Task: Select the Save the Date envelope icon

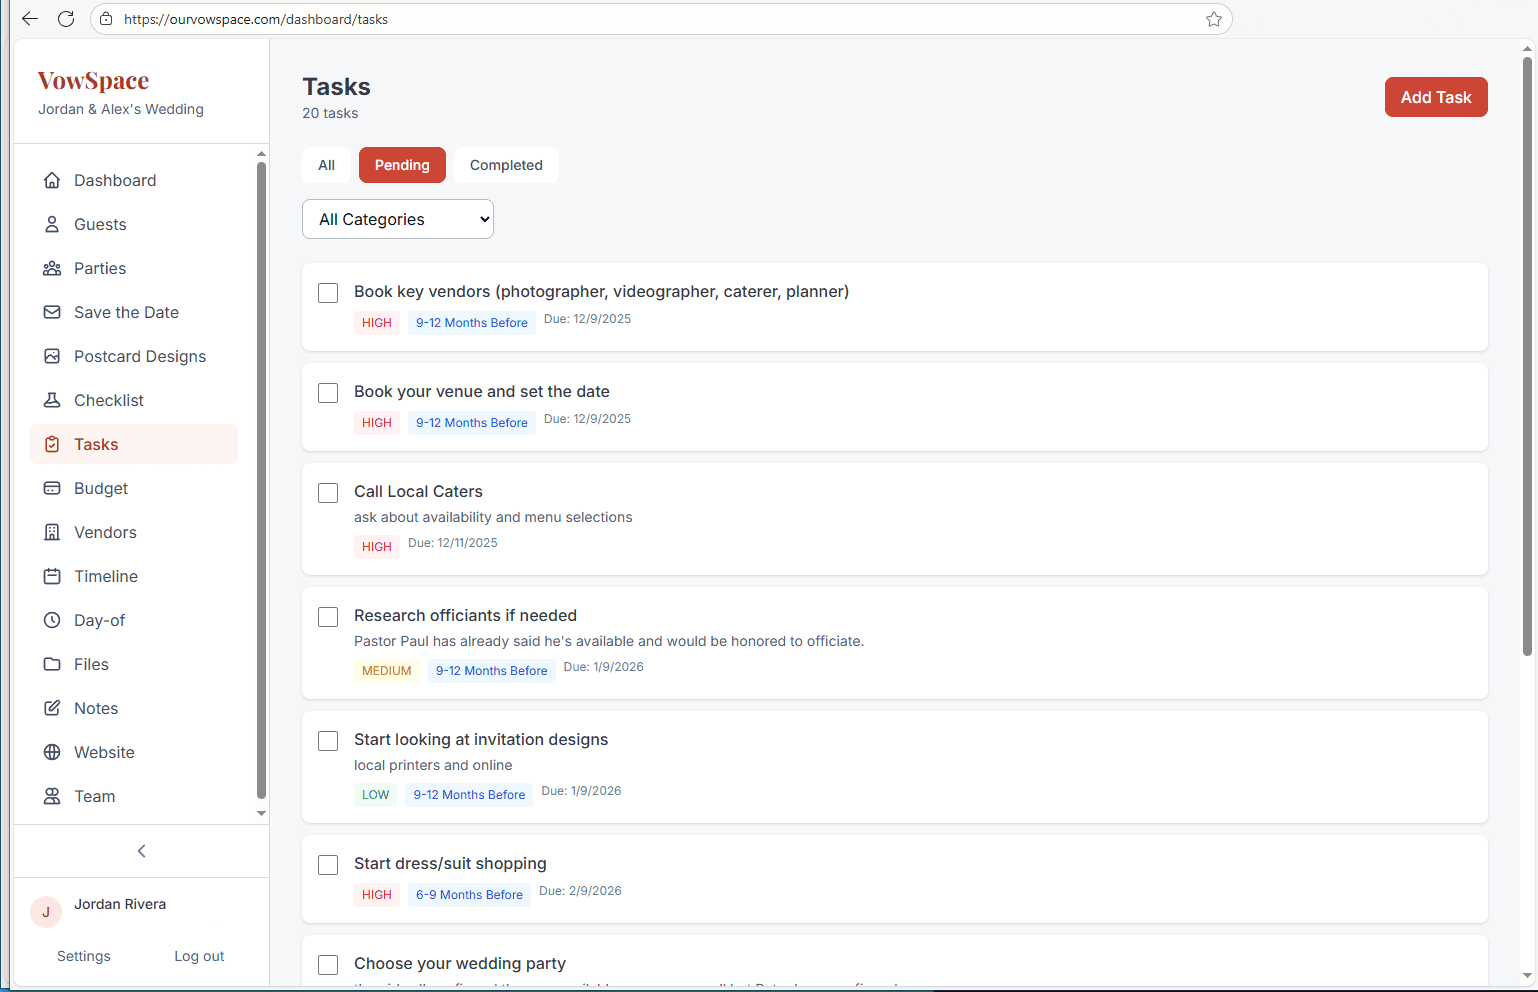Action: 51,312
